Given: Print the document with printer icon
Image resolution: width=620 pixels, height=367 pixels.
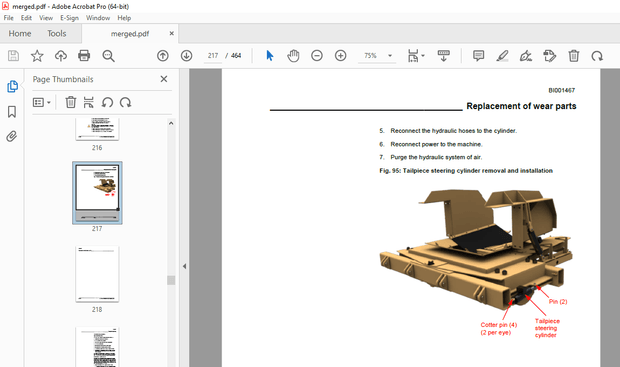Looking at the screenshot, I should point(84,56).
